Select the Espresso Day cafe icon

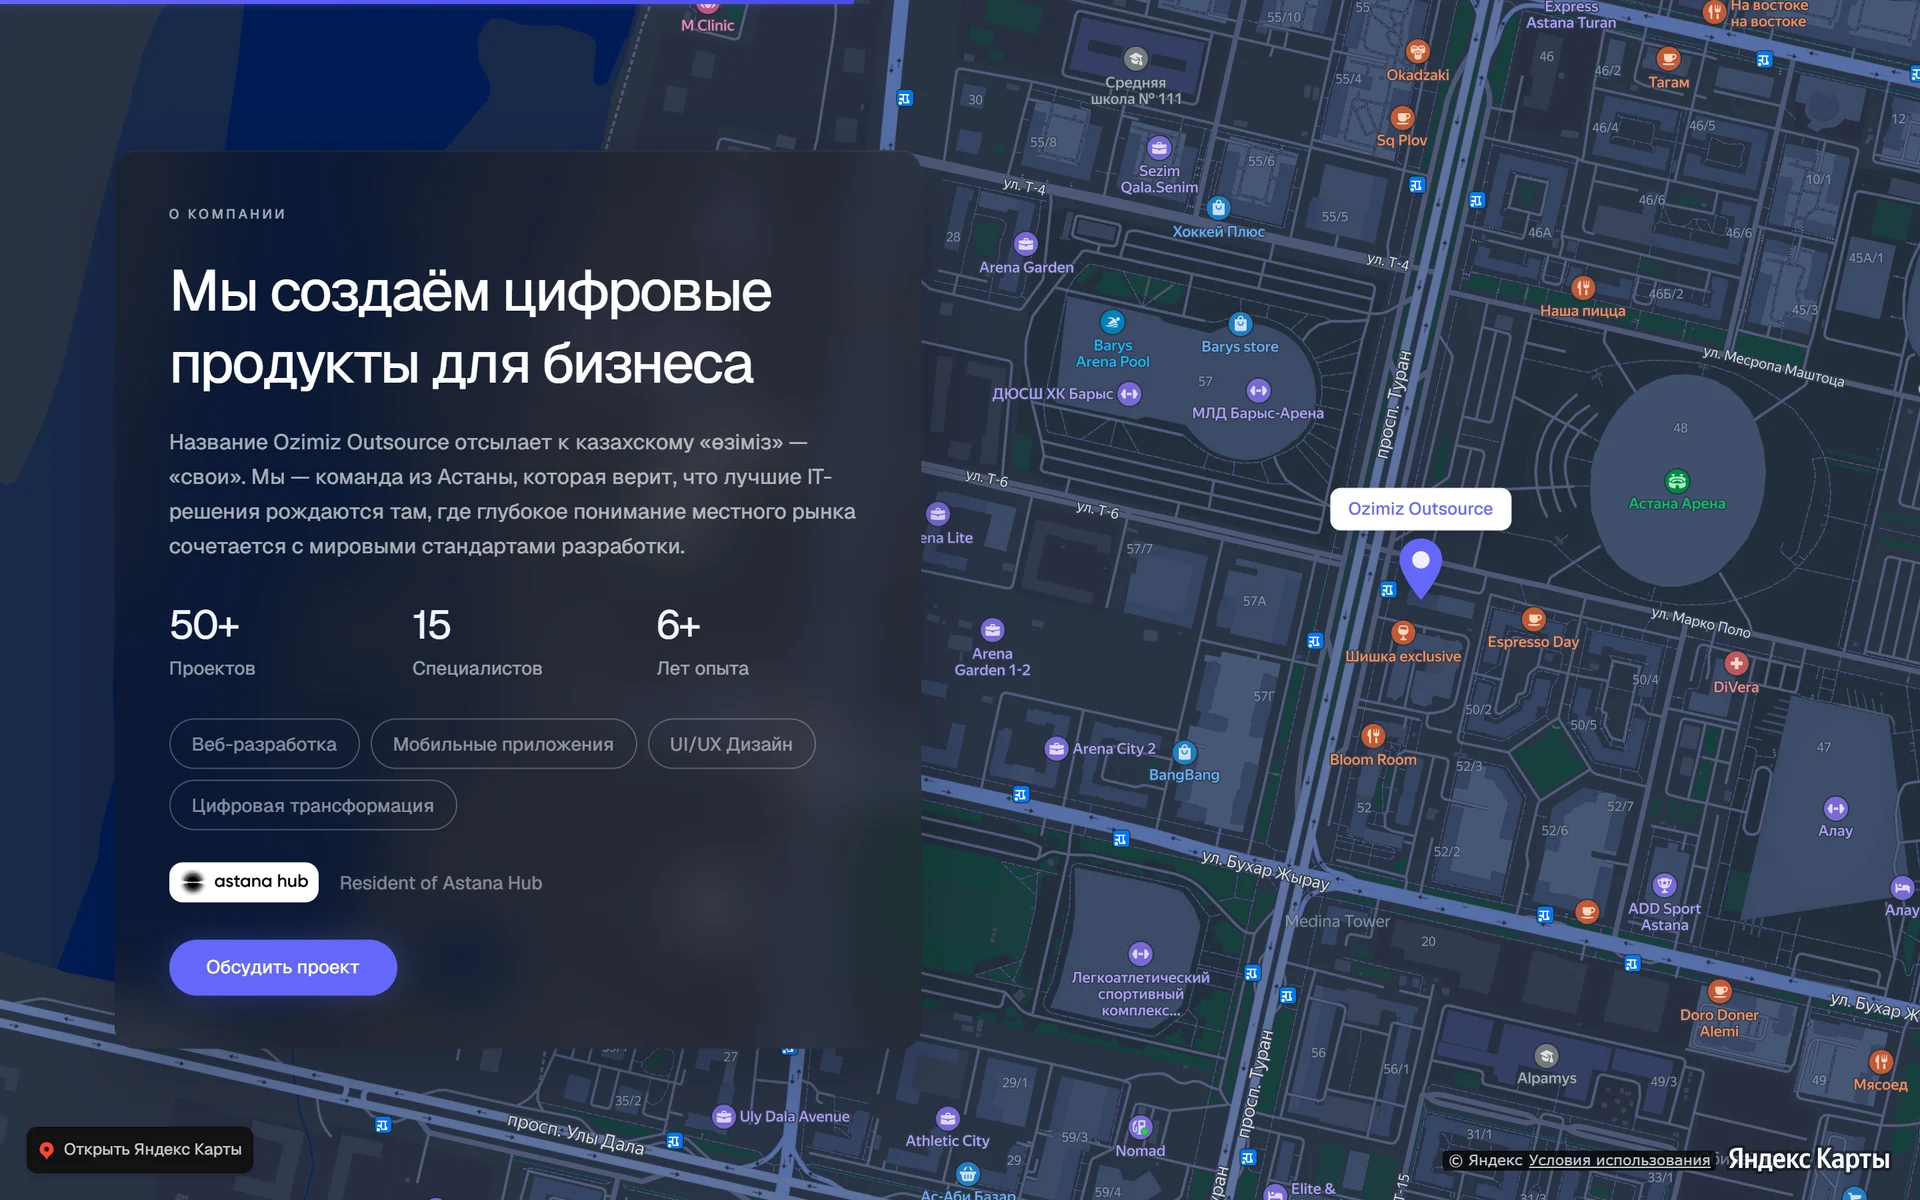tap(1533, 620)
